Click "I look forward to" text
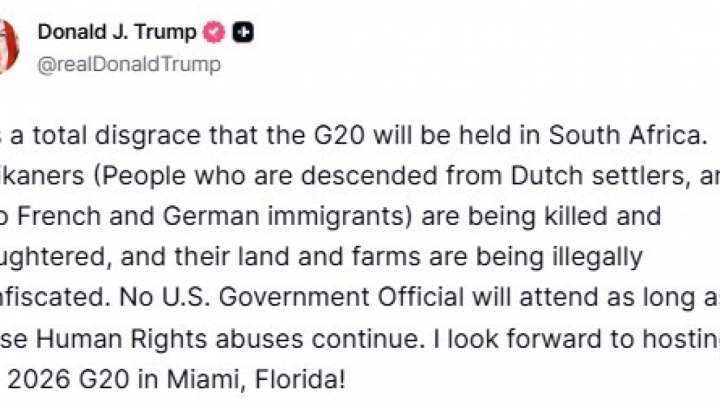 [510, 340]
